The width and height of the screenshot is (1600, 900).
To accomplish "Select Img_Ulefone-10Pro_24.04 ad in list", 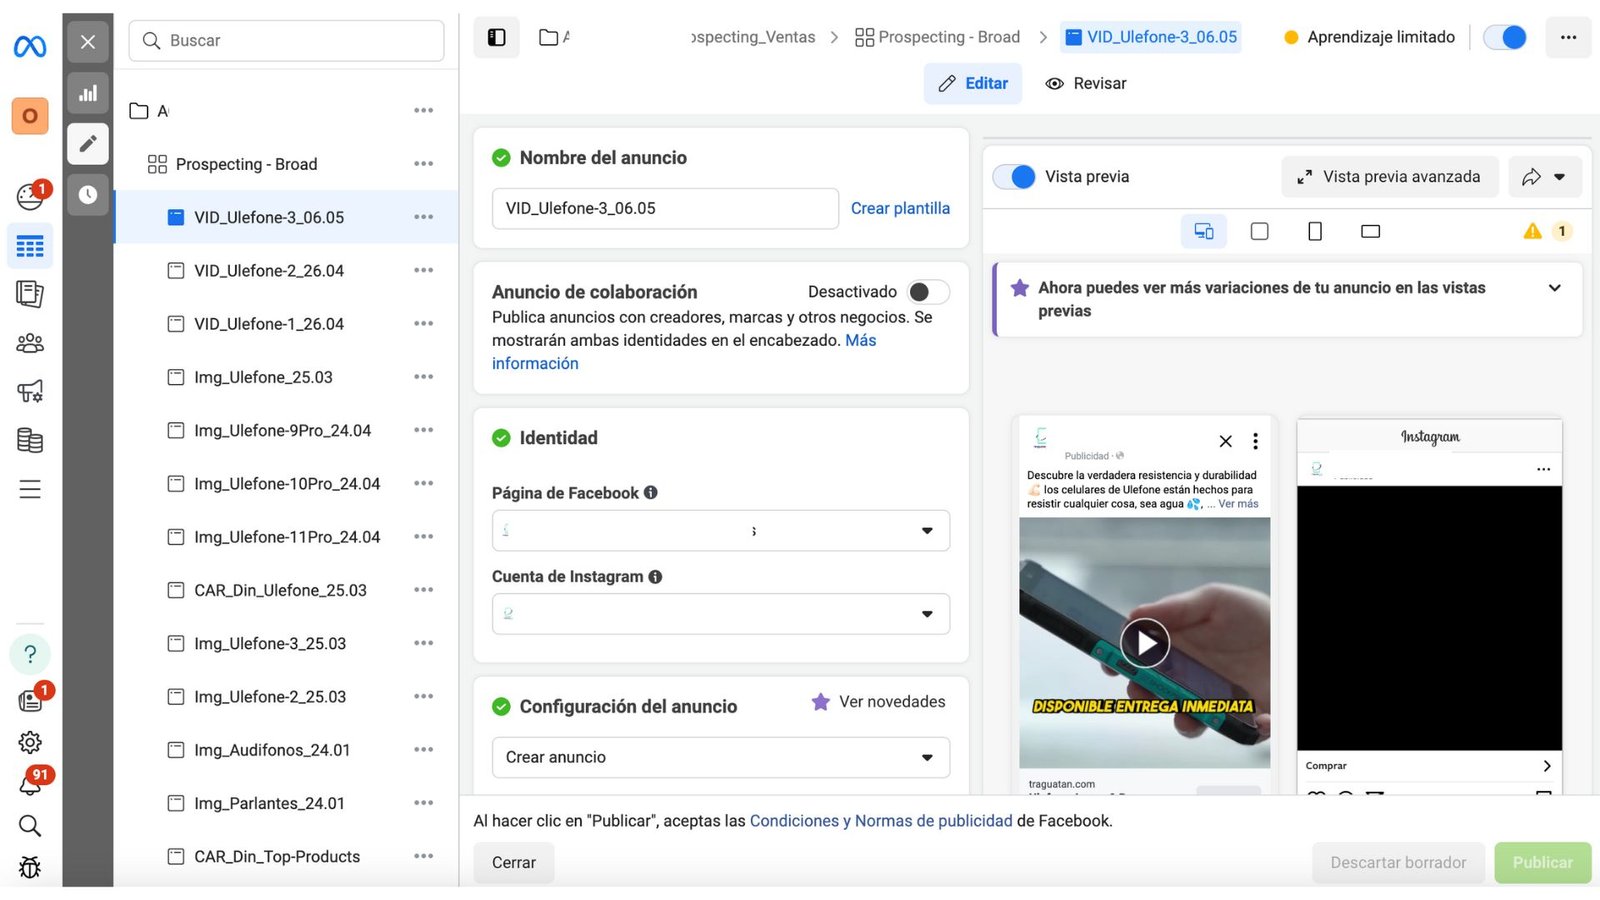I will coord(286,483).
